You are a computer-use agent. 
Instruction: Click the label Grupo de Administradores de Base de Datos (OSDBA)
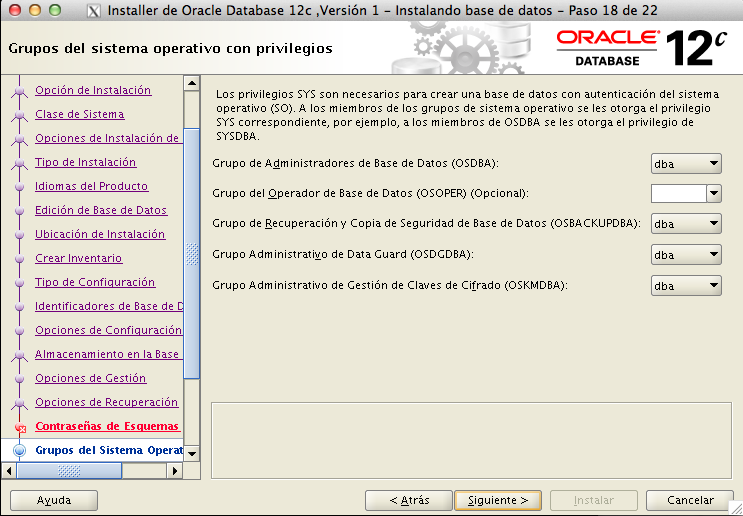(355, 163)
